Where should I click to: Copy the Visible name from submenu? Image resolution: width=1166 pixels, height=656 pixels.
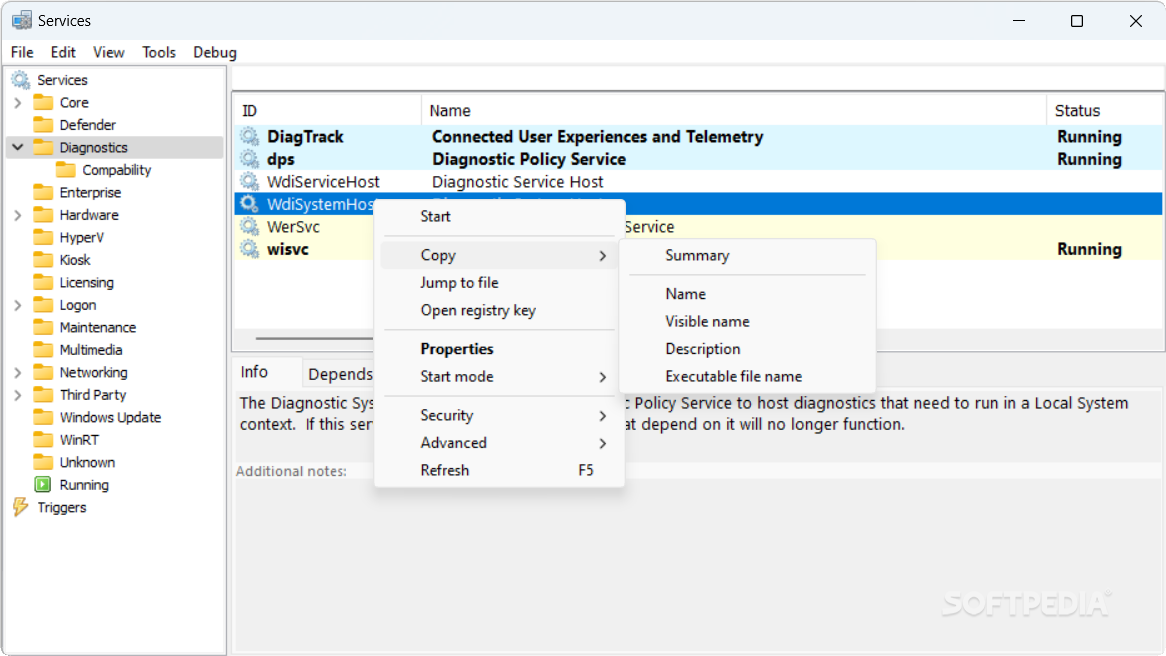747,321
